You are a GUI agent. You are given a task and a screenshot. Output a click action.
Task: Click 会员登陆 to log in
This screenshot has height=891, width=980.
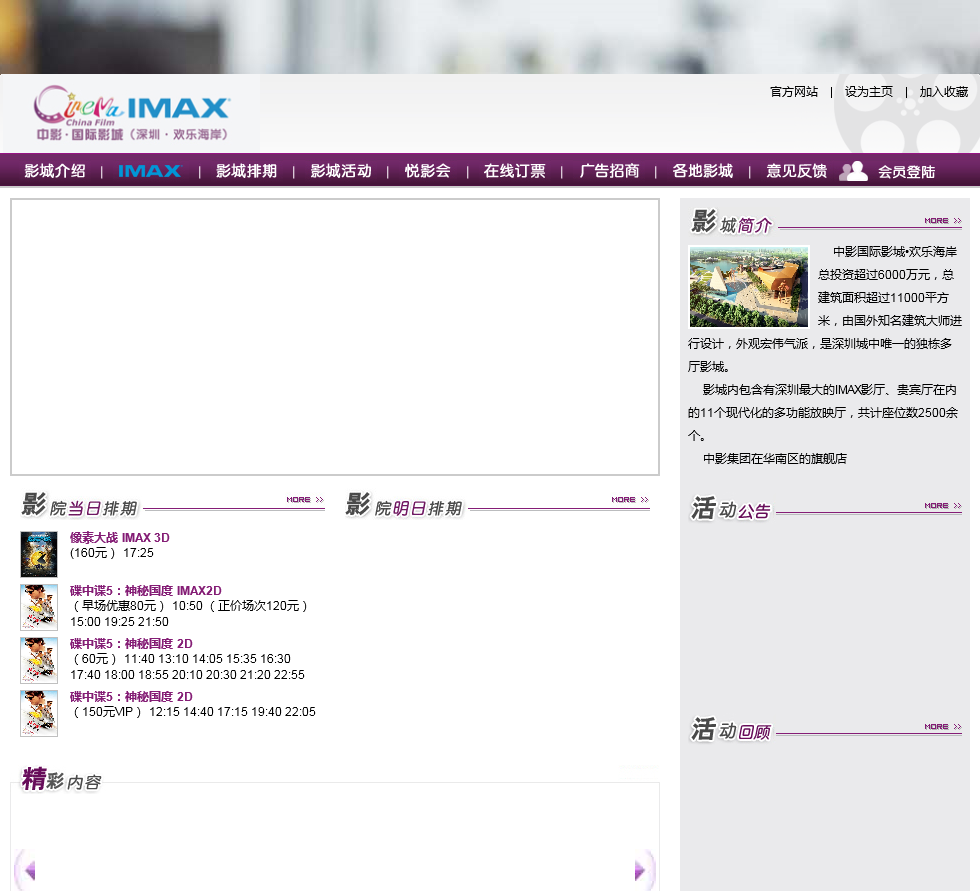(906, 172)
